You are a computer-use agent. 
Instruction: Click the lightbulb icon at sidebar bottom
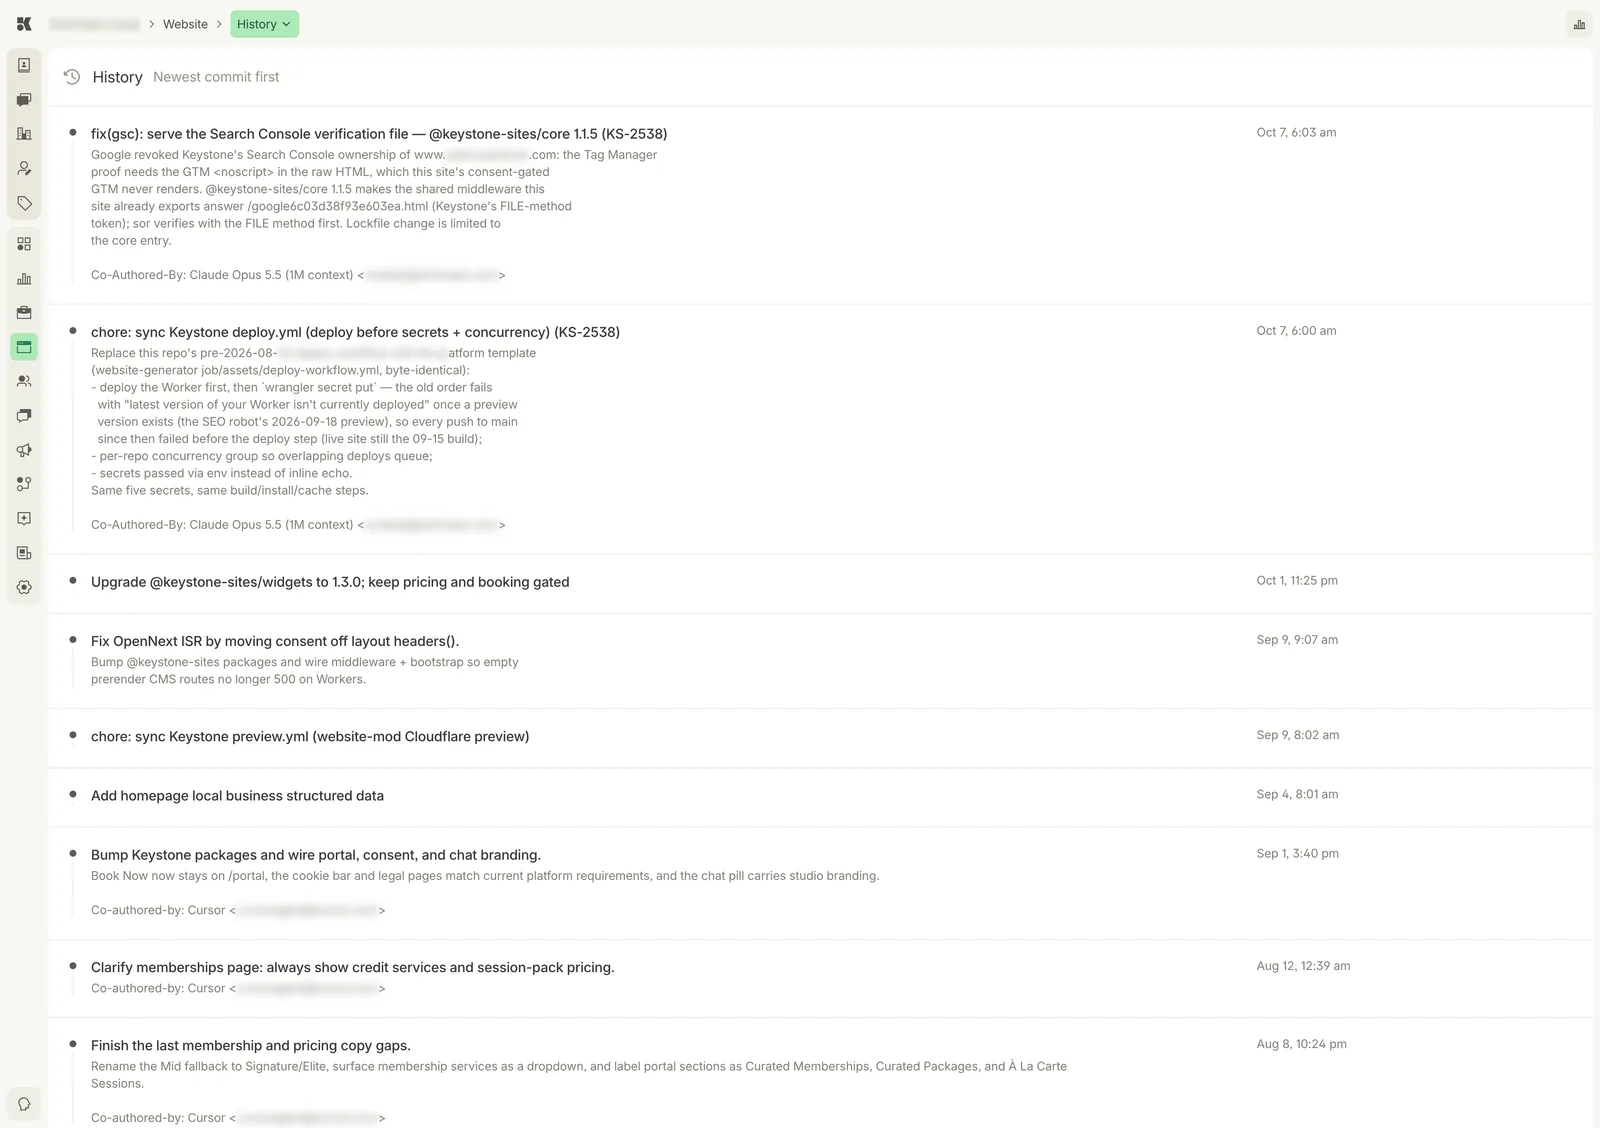click(24, 1104)
